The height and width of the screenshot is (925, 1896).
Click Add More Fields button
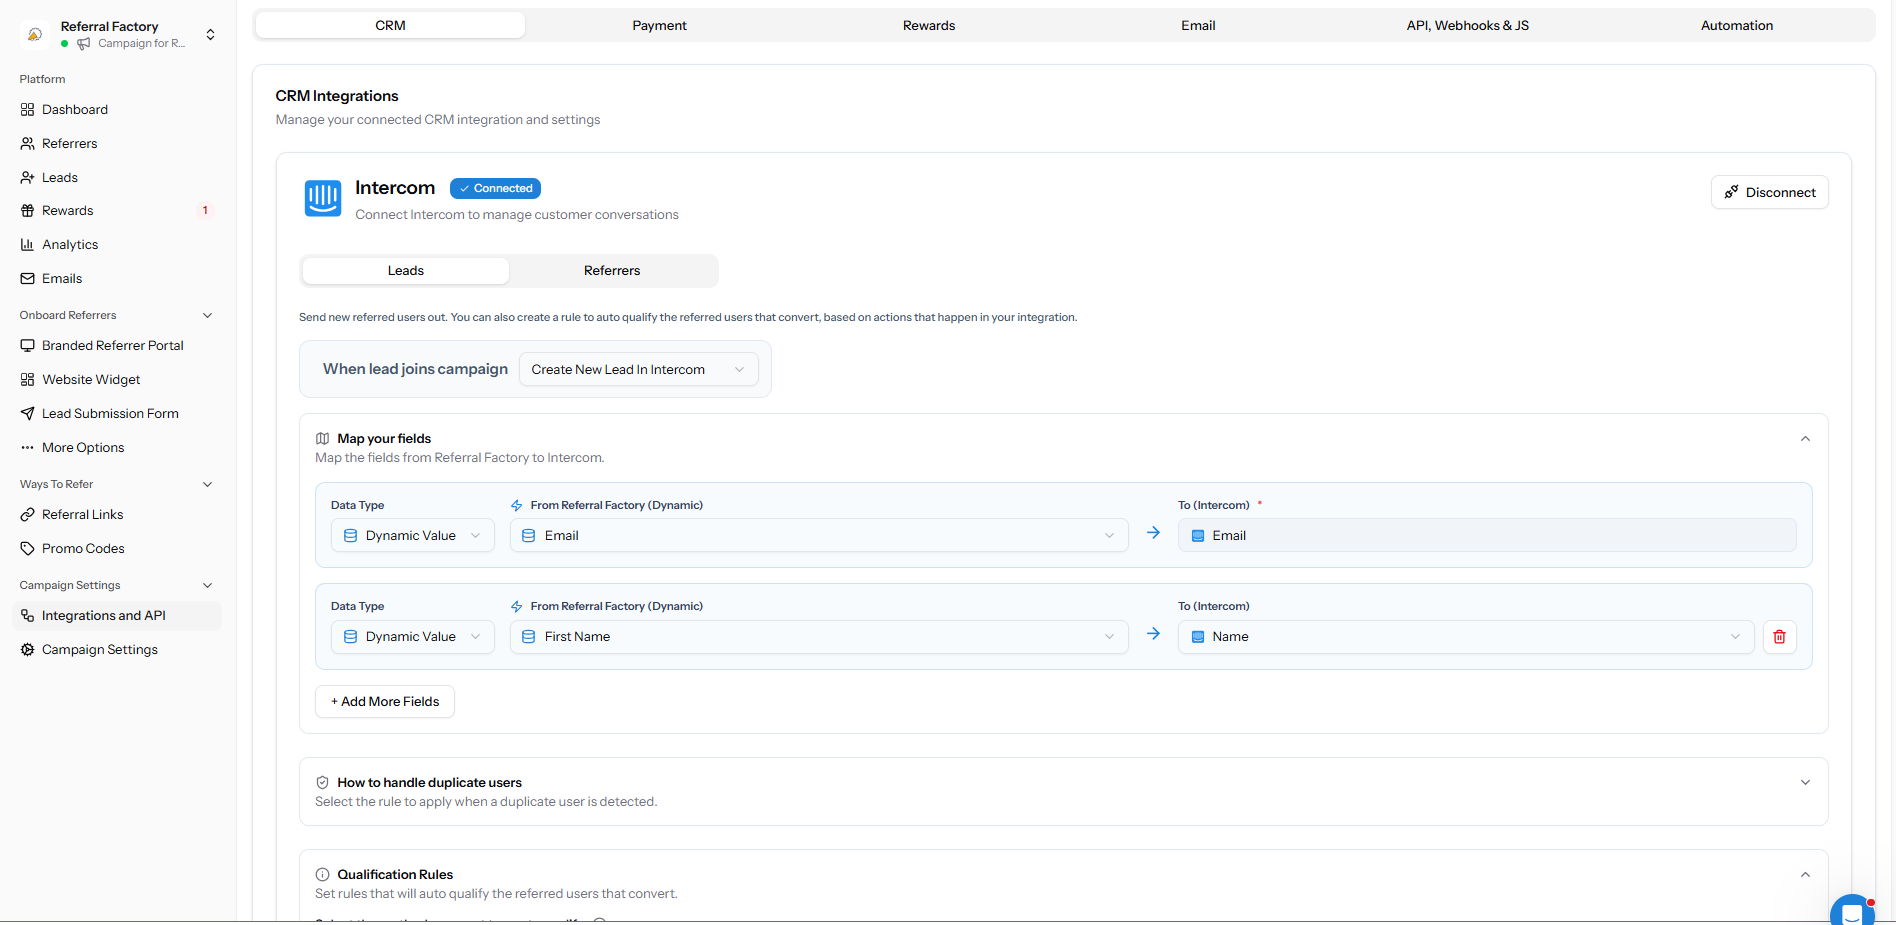[385, 702]
